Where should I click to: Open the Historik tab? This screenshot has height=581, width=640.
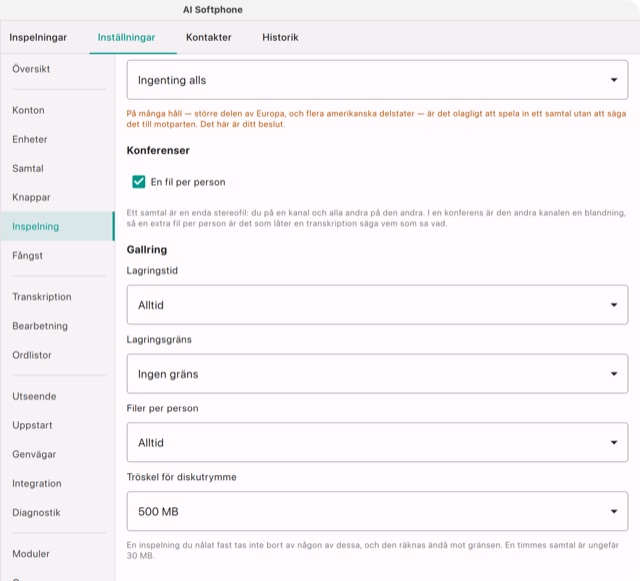[280, 37]
